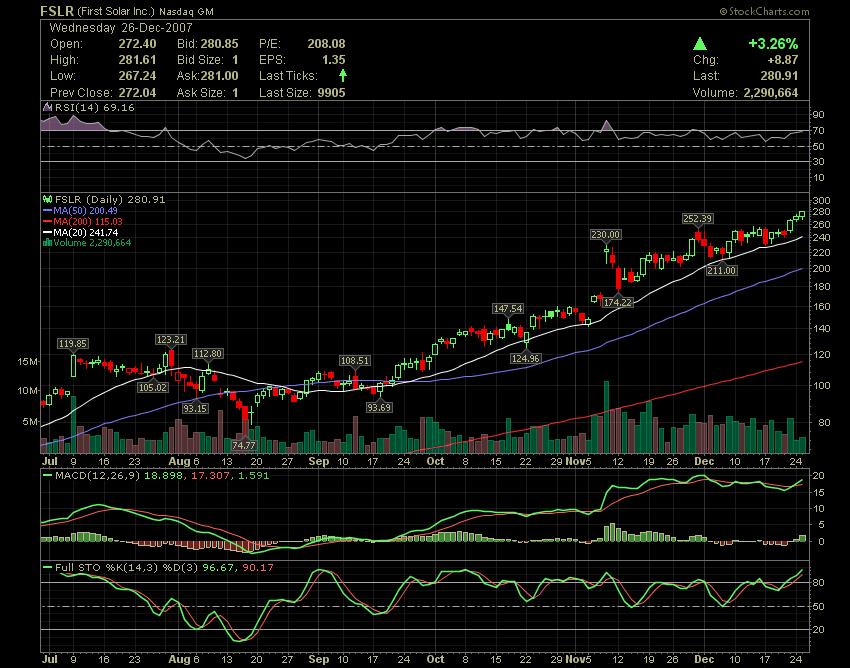Click the RSI(14) 69.16 label
This screenshot has width=850, height=668.
tap(95, 107)
